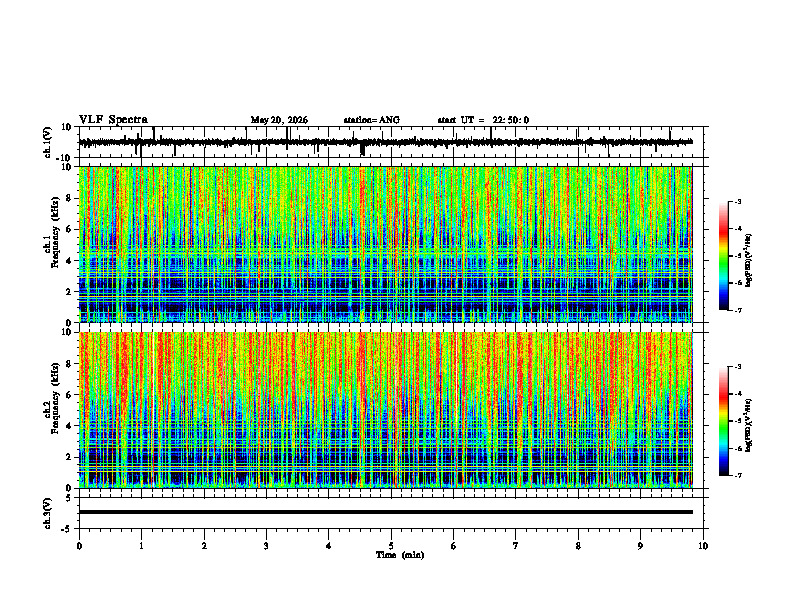Image resolution: width=792 pixels, height=612 pixels.
Task: Click the 0 minute tick label
Action: tap(79, 546)
